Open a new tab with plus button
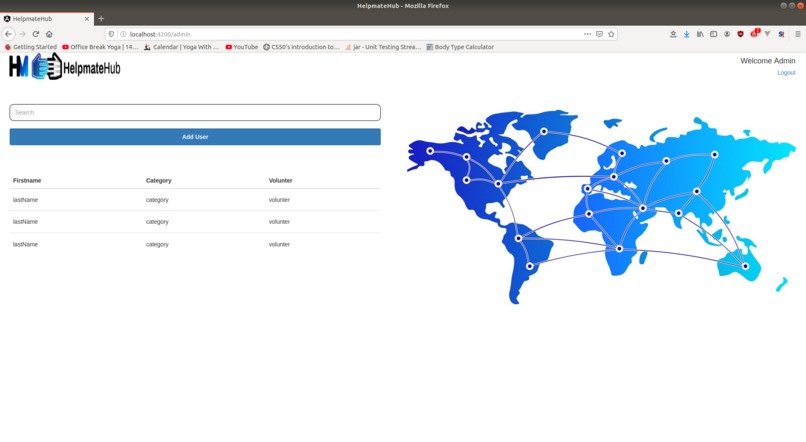This screenshot has width=806, height=442. pyautogui.click(x=101, y=19)
